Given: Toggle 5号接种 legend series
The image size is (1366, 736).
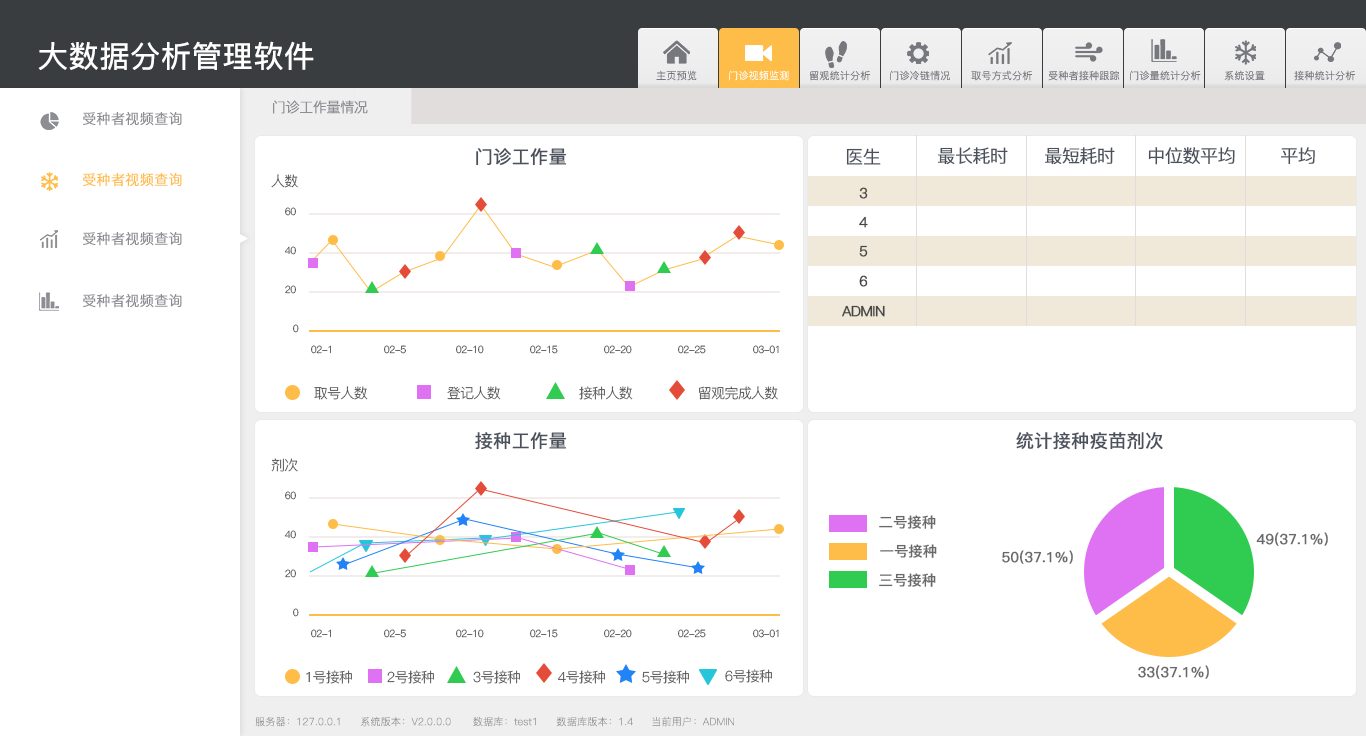Looking at the screenshot, I should [x=653, y=675].
